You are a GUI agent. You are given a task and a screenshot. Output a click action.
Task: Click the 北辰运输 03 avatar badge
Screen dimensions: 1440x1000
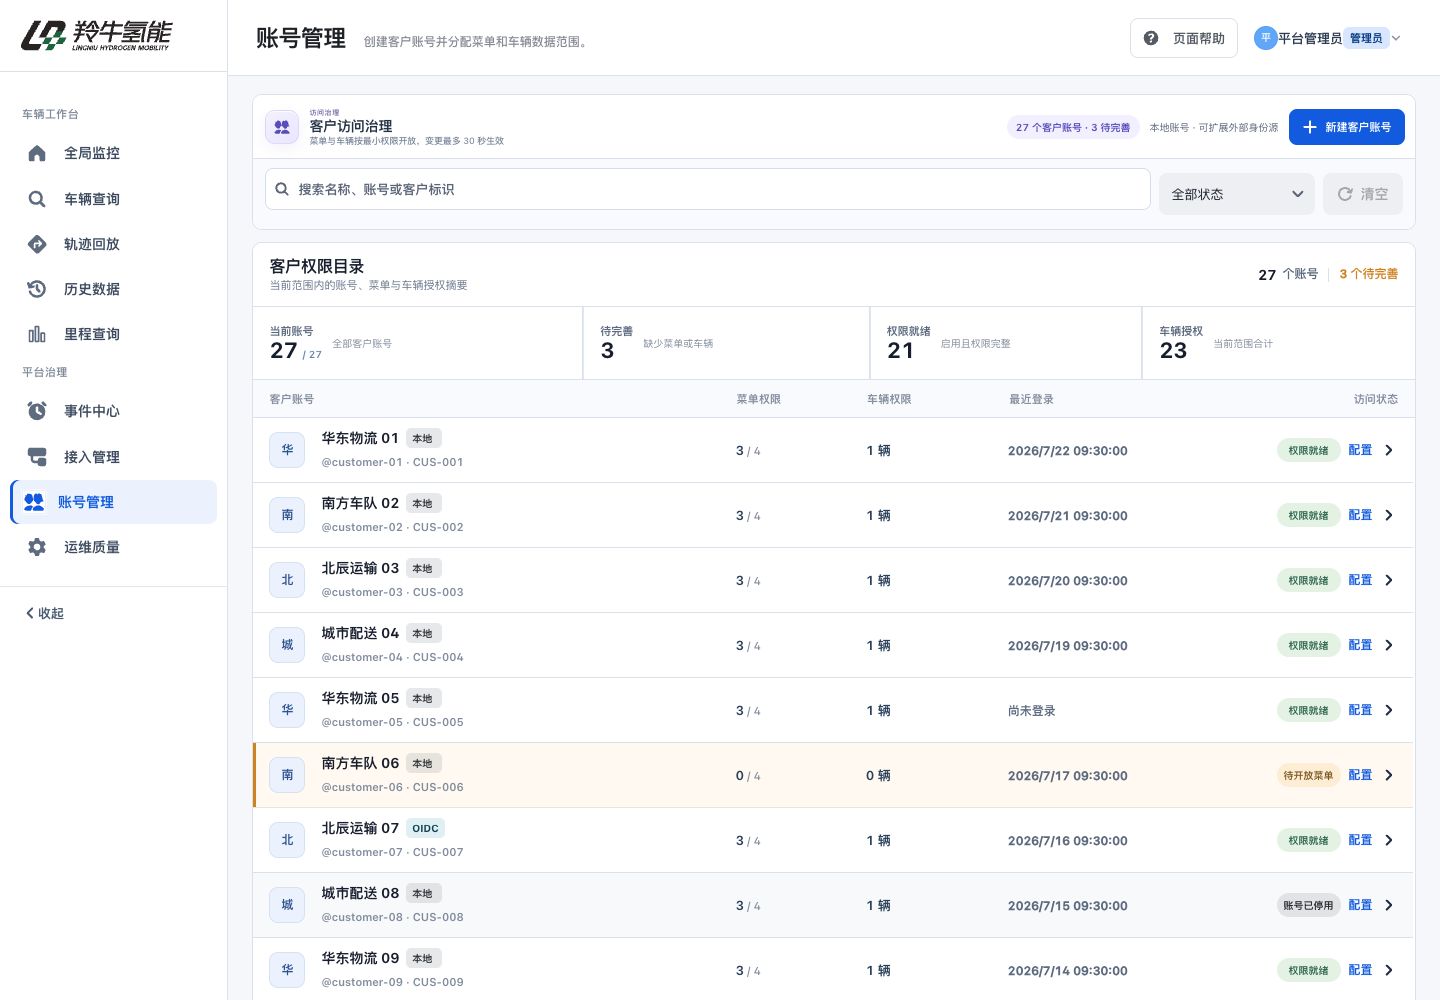pyautogui.click(x=287, y=580)
